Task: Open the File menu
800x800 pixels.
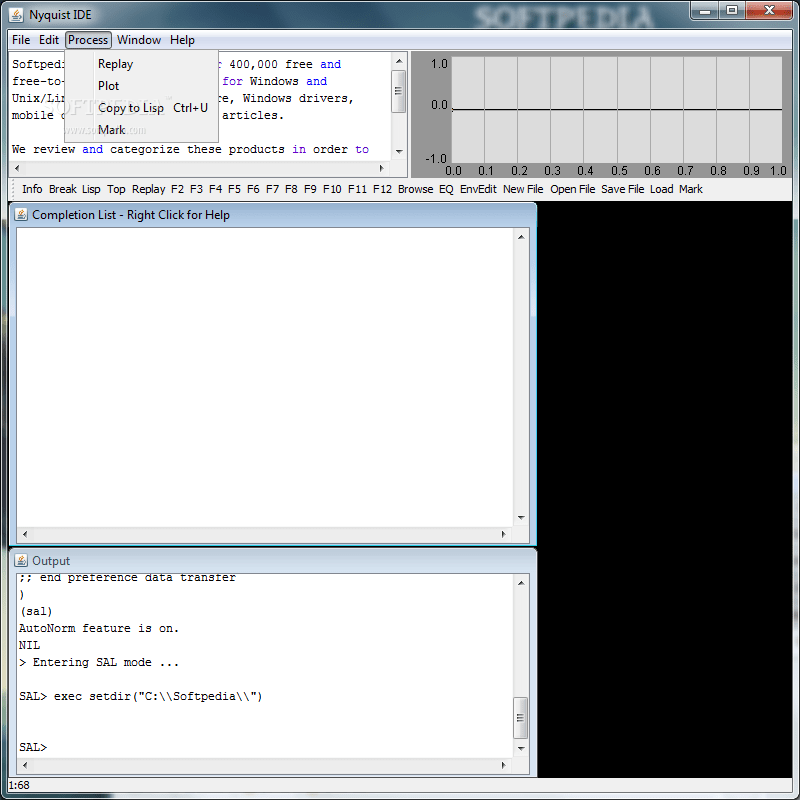Action: (21, 40)
